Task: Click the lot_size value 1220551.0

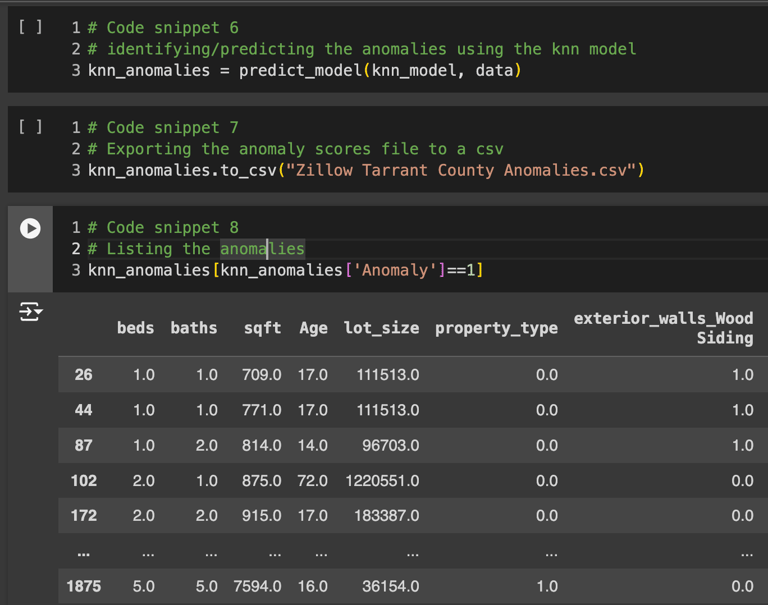Action: click(x=382, y=481)
